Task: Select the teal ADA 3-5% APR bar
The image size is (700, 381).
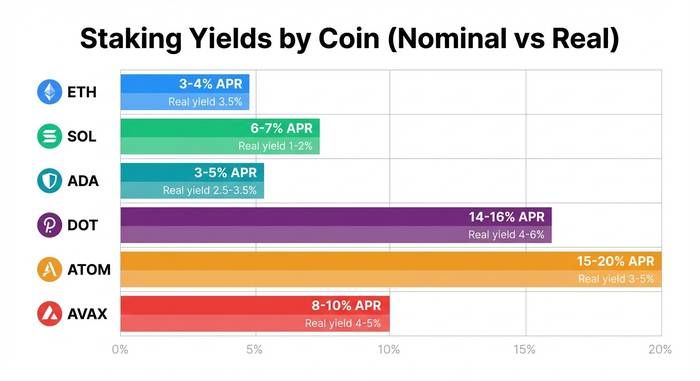Action: pyautogui.click(x=192, y=181)
